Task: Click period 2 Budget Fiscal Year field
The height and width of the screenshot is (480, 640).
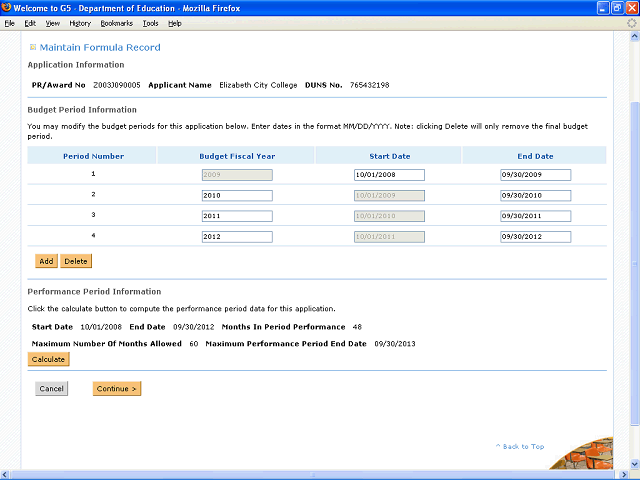Action: pos(236,195)
